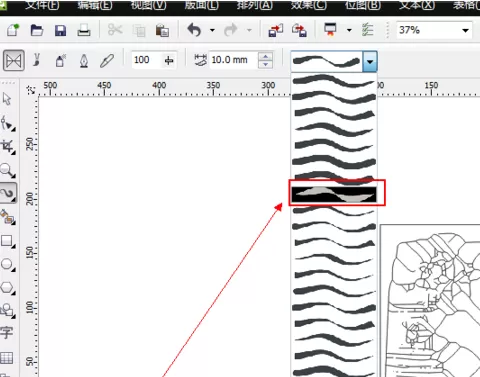Select the Artistic Media tool
Image resolution: width=480 pixels, height=377 pixels.
pos(8,193)
